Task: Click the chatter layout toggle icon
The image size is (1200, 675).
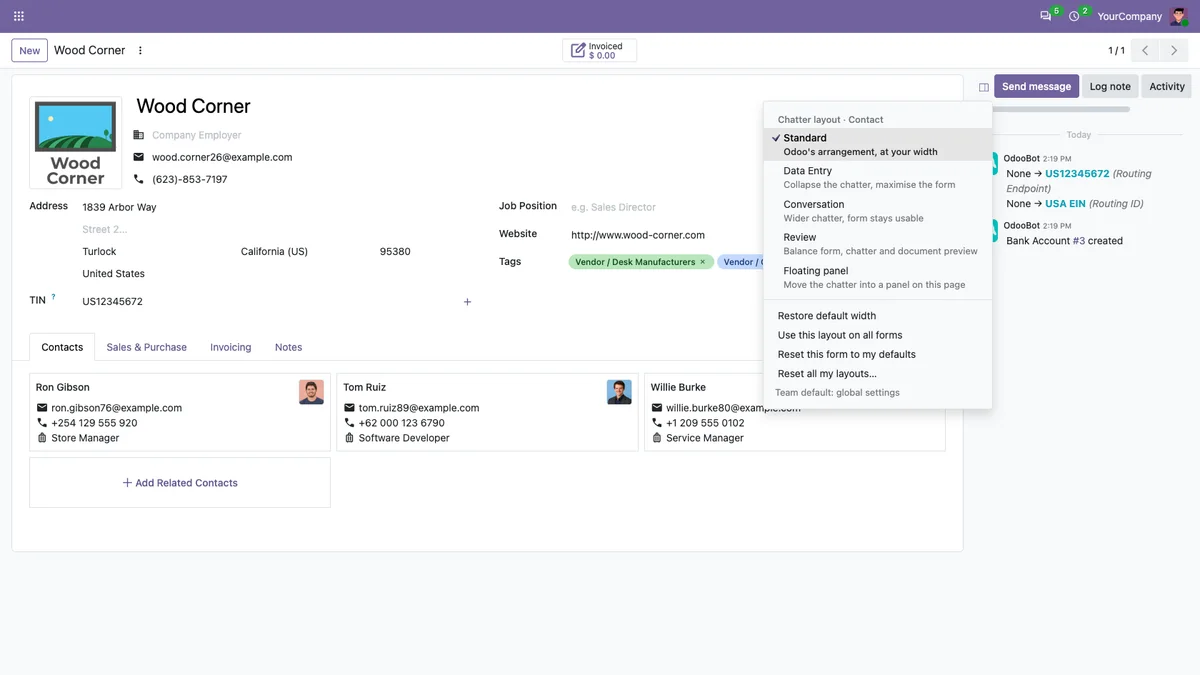Action: [984, 87]
